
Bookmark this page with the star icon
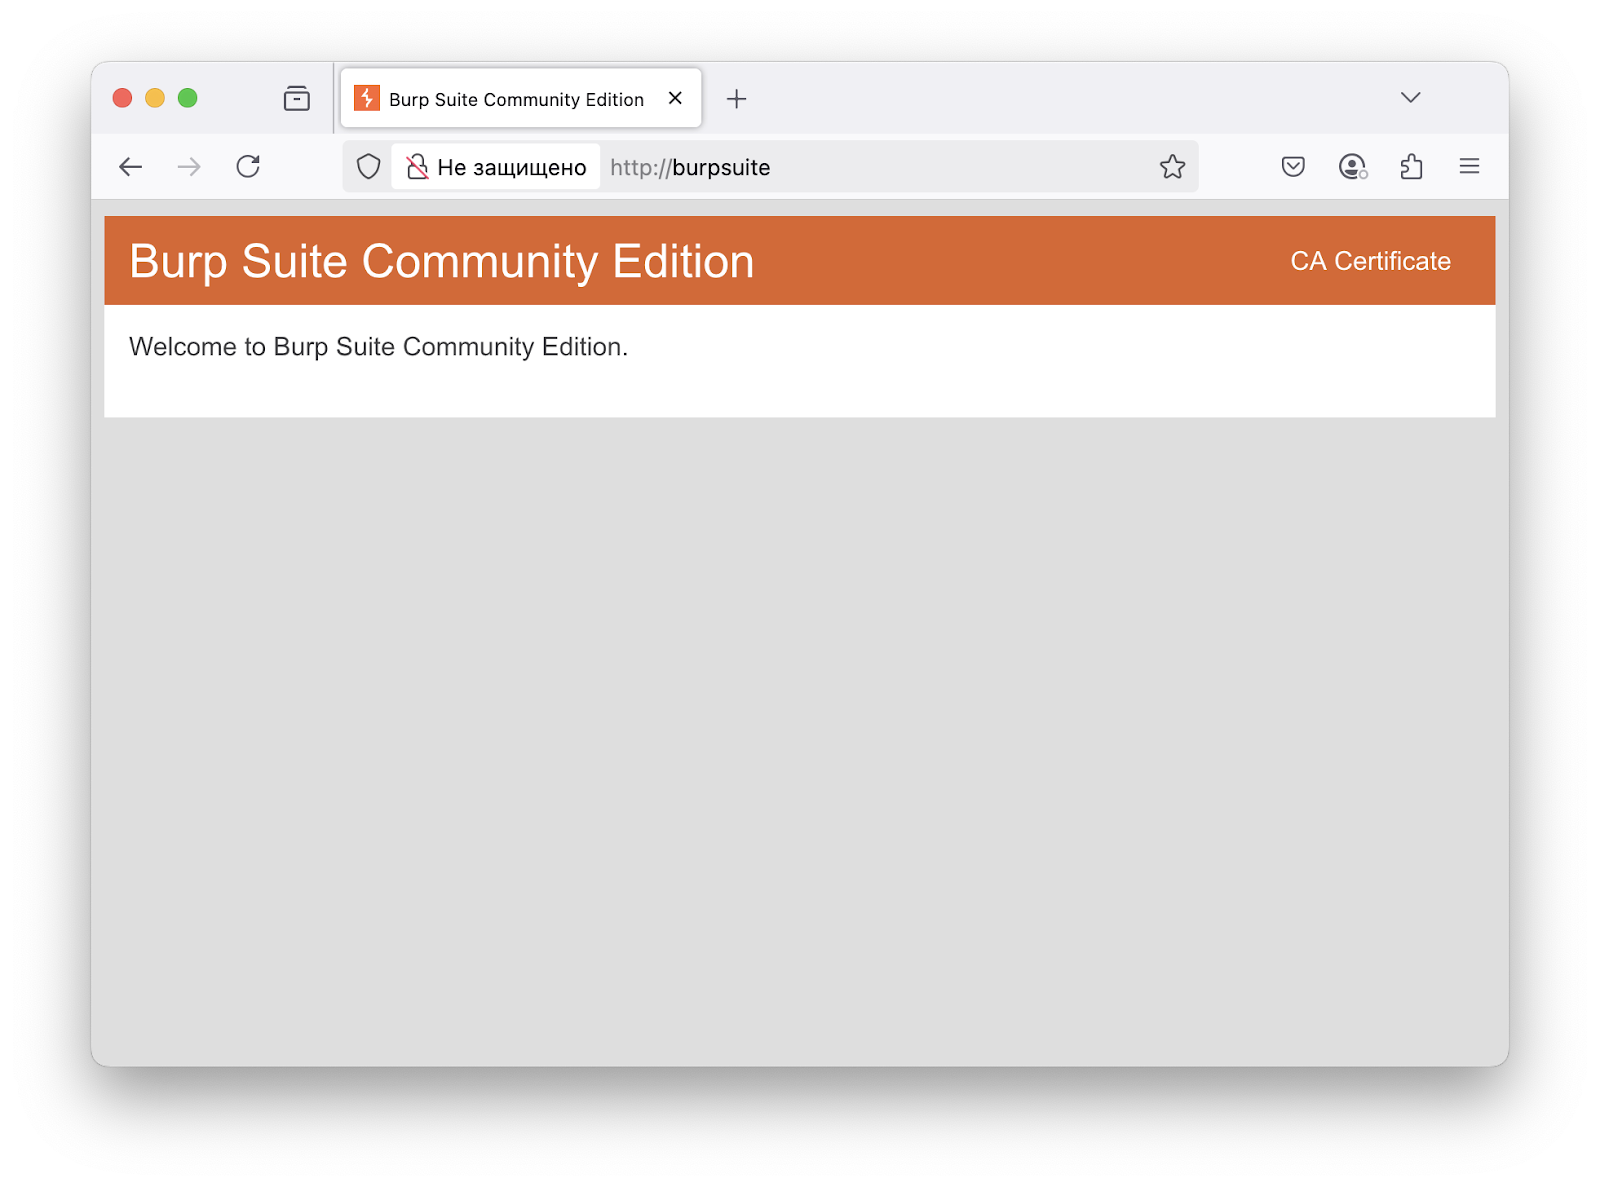[1172, 167]
